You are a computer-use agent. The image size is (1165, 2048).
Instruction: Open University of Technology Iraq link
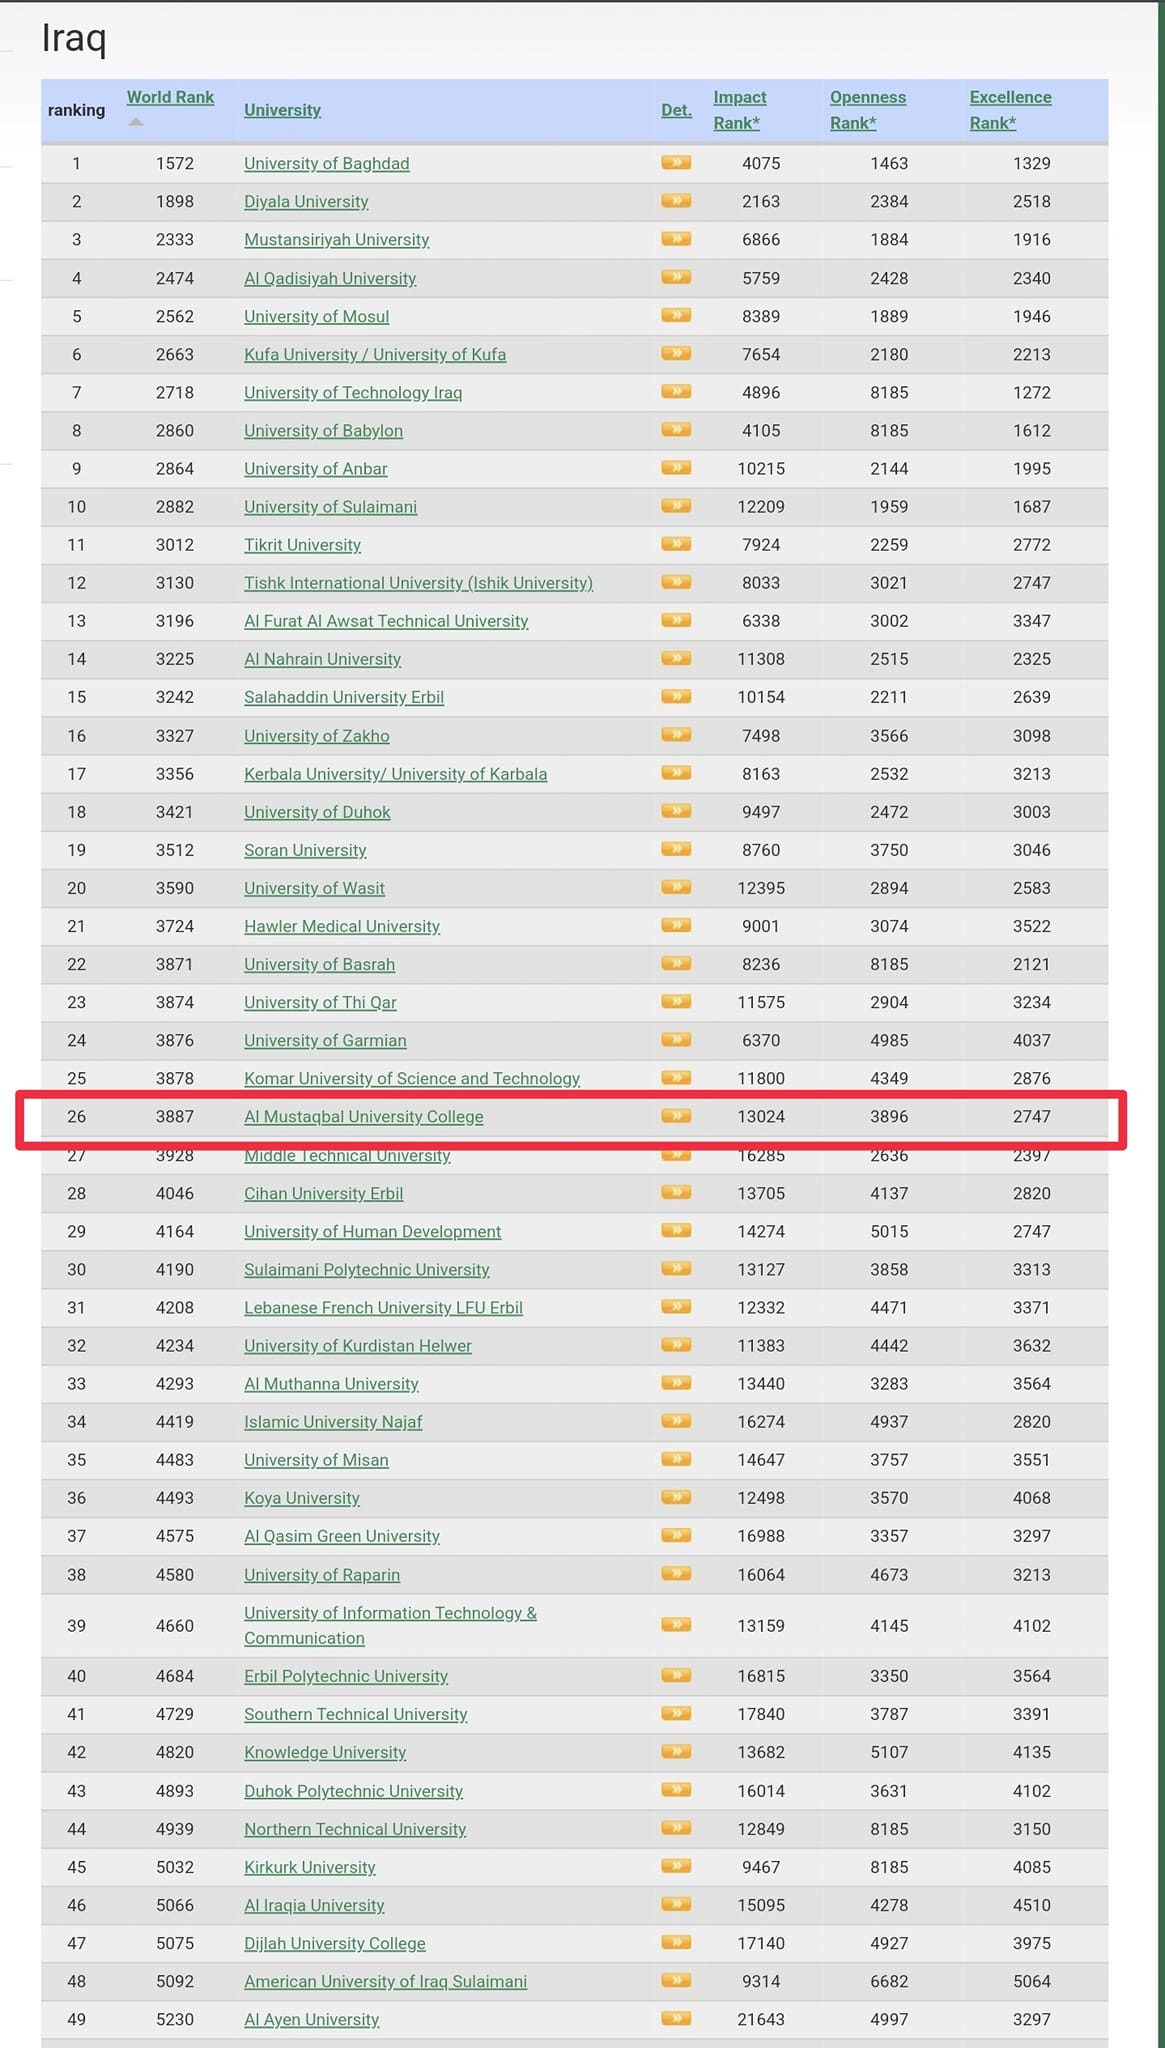(x=353, y=392)
